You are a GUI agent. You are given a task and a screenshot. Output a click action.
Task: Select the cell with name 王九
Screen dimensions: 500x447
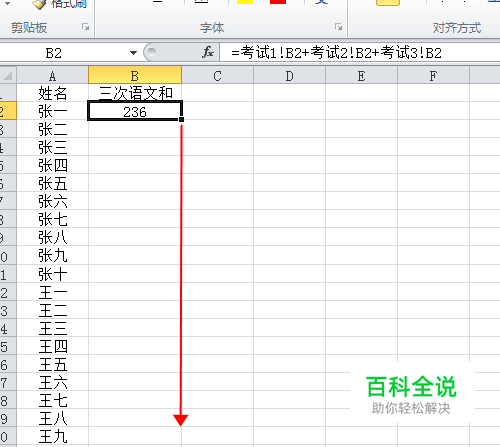[52, 436]
